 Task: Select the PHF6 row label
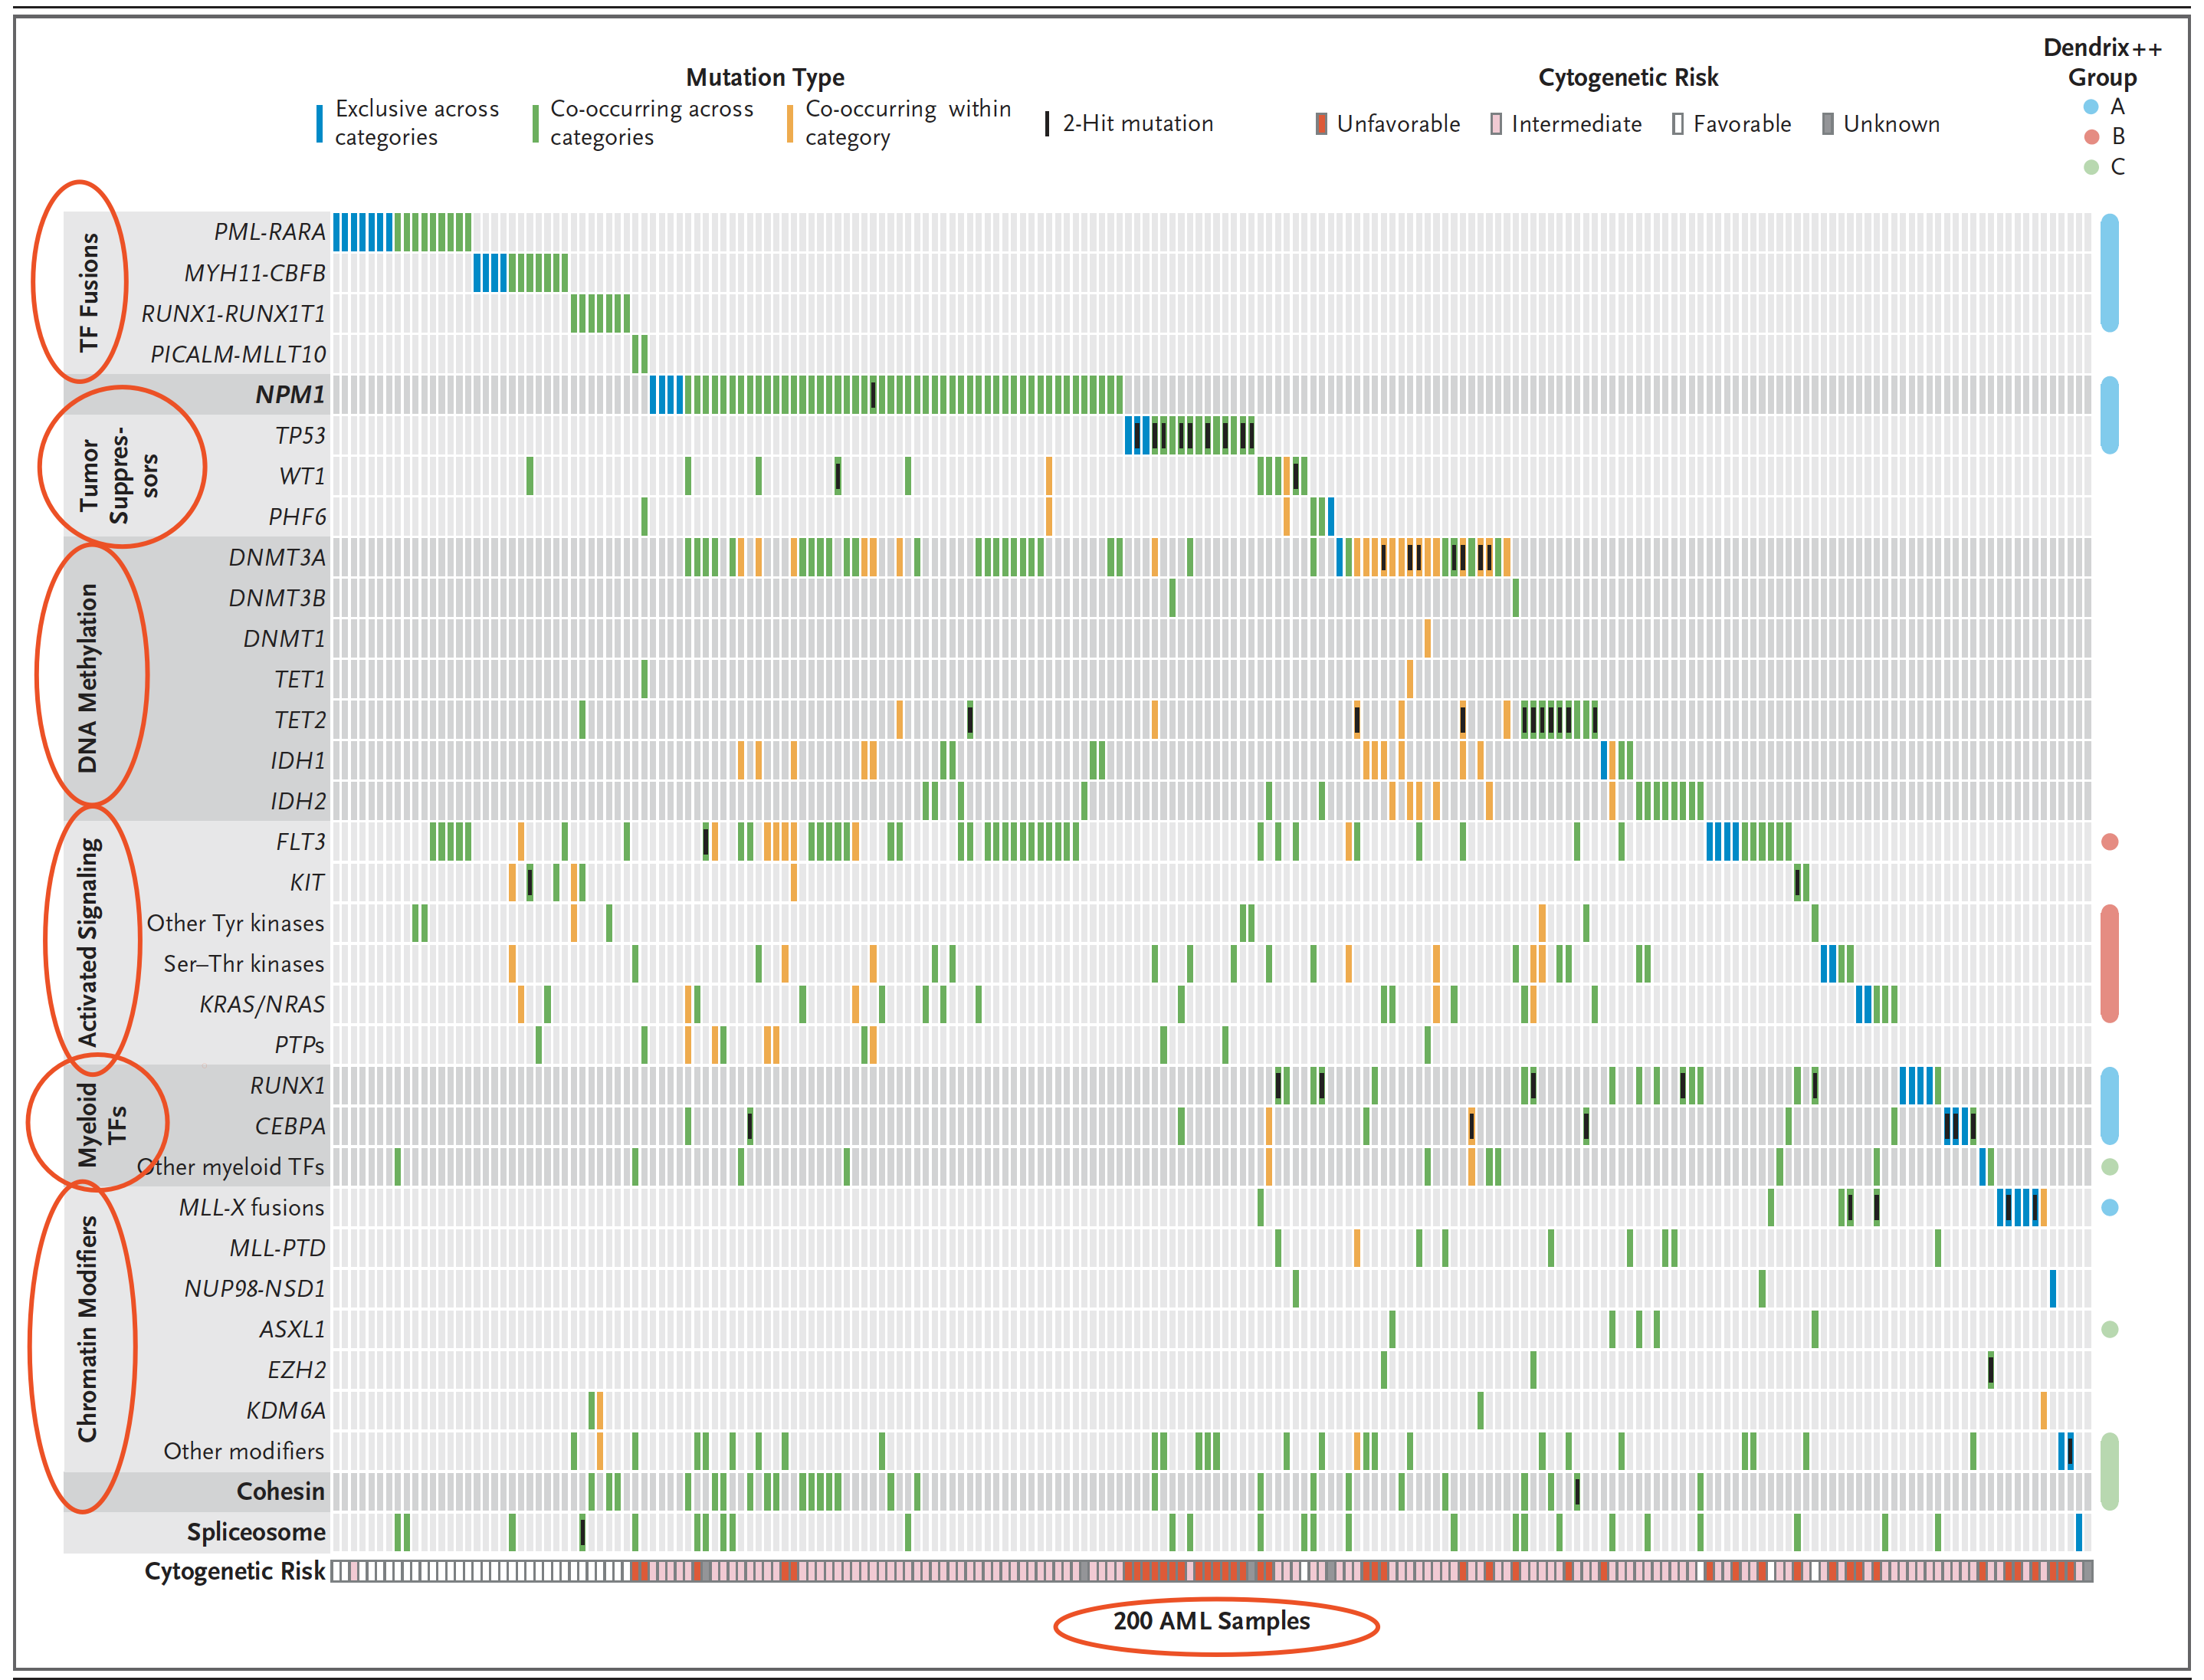tap(297, 517)
